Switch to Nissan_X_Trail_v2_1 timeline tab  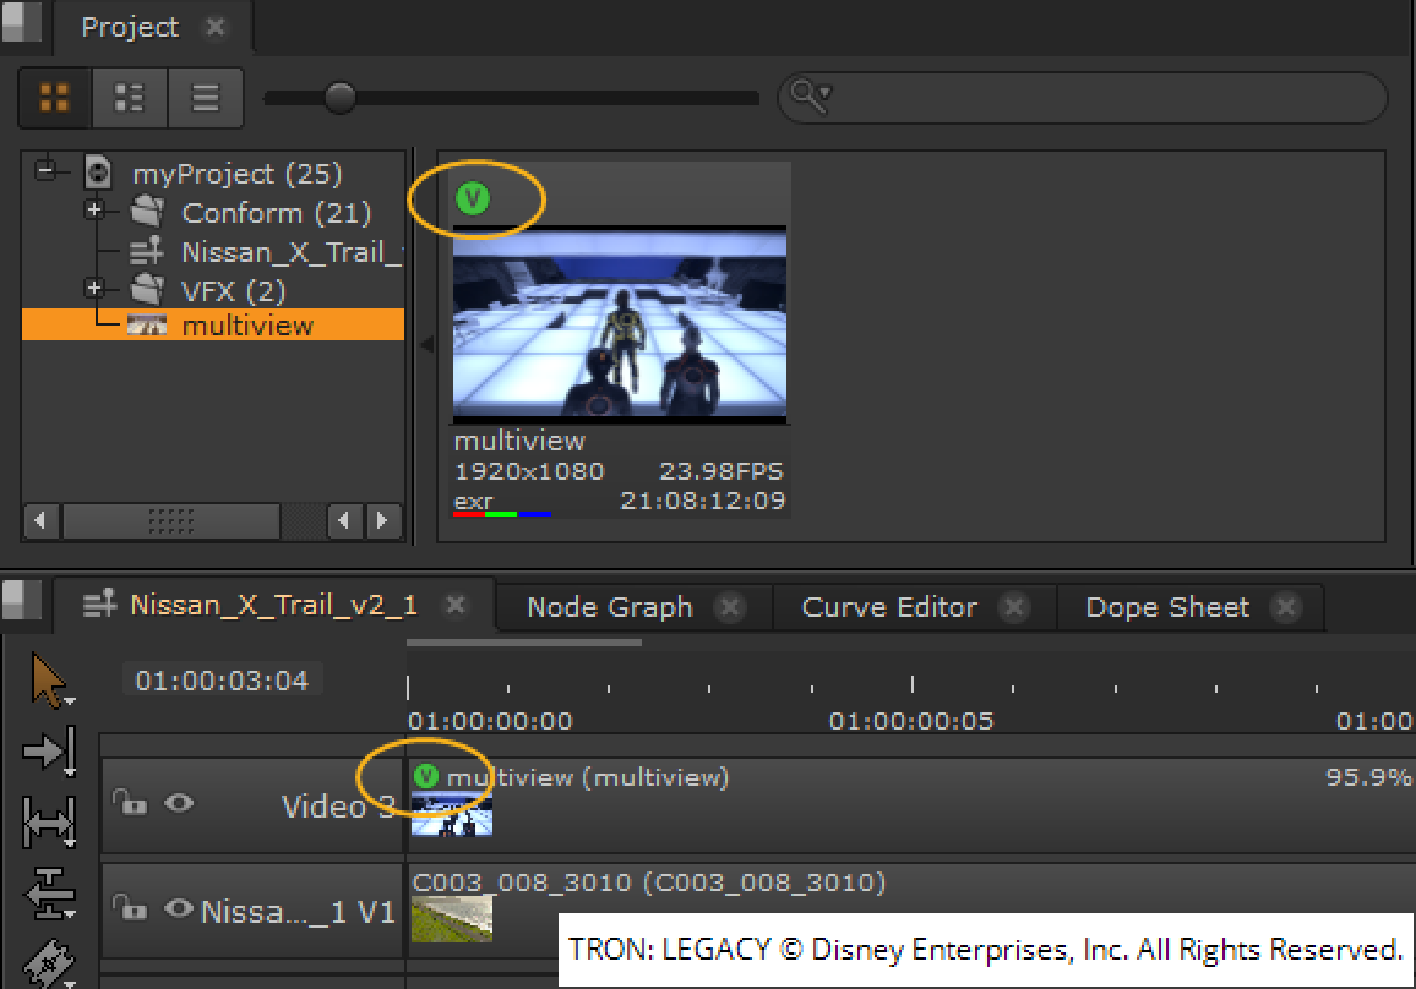click(x=273, y=605)
